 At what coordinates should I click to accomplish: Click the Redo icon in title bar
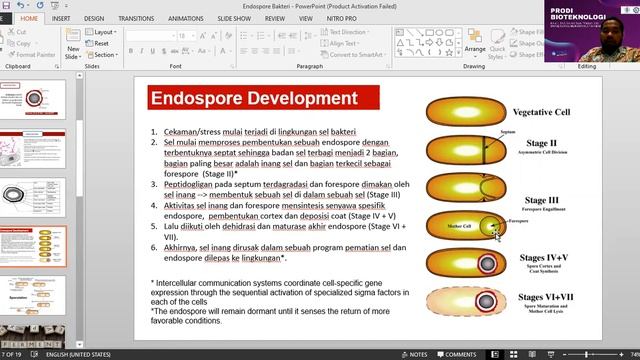(40, 5)
